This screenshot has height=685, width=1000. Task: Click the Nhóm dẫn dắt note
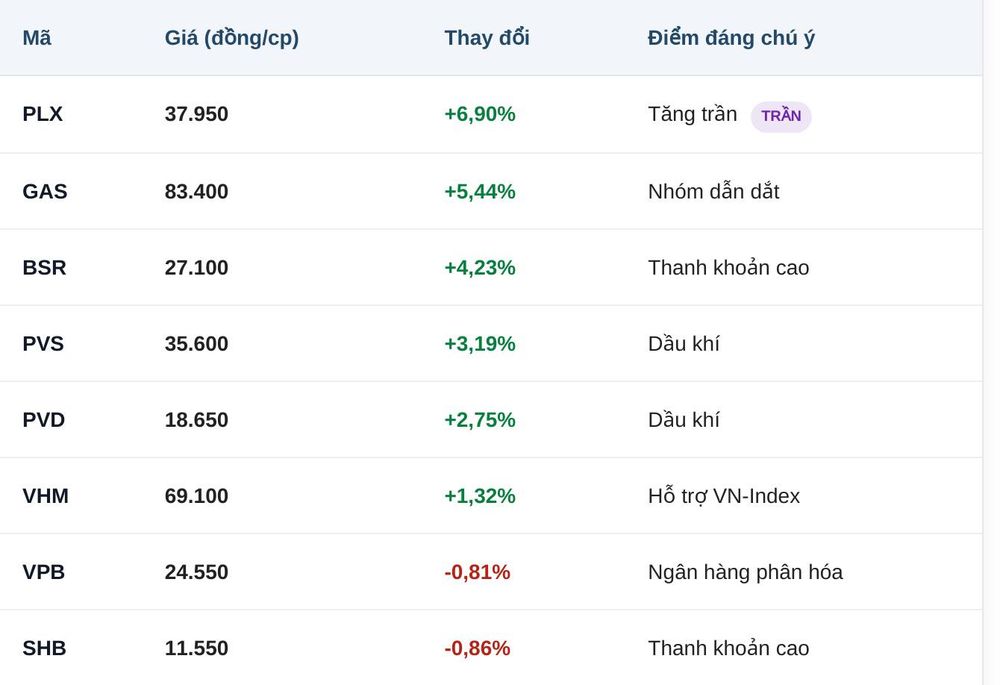pyautogui.click(x=714, y=191)
